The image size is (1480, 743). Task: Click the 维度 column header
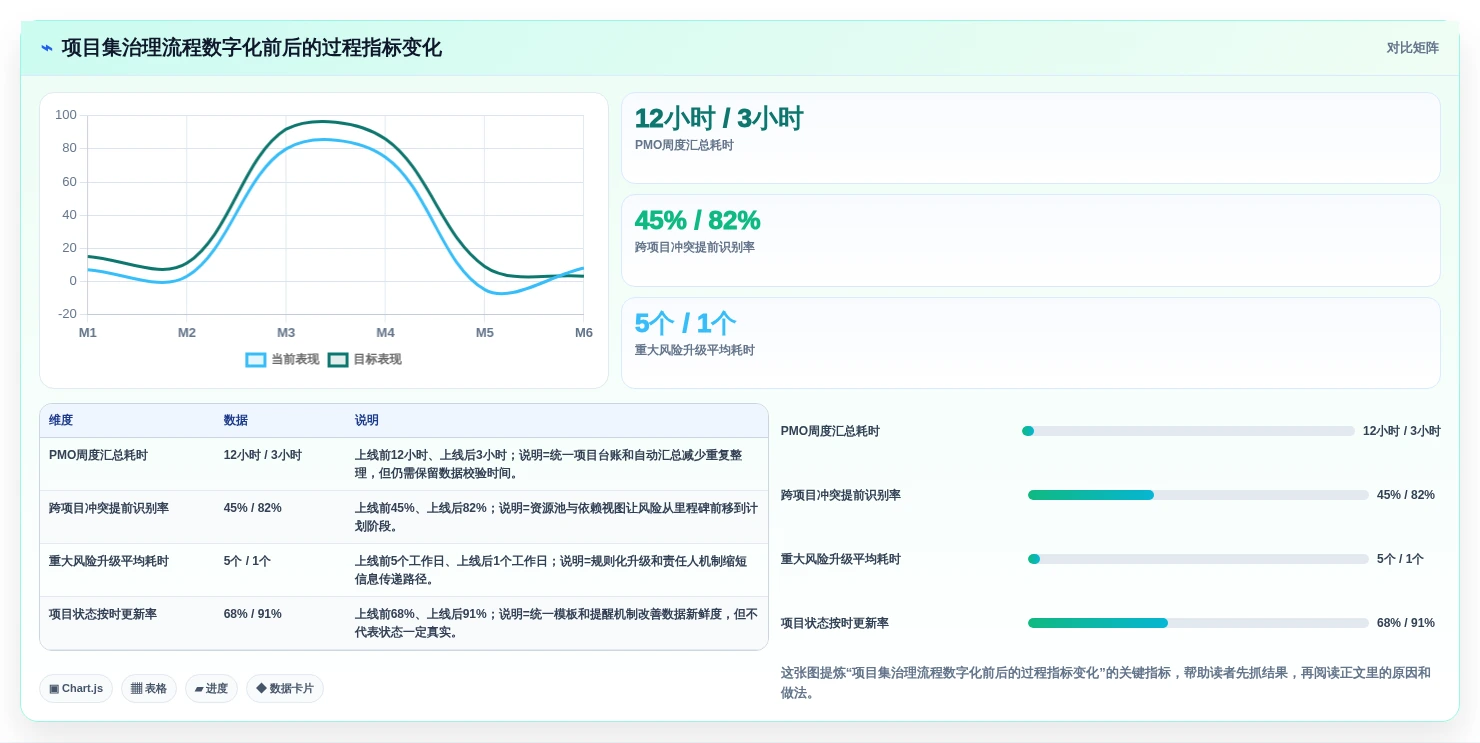61,421
